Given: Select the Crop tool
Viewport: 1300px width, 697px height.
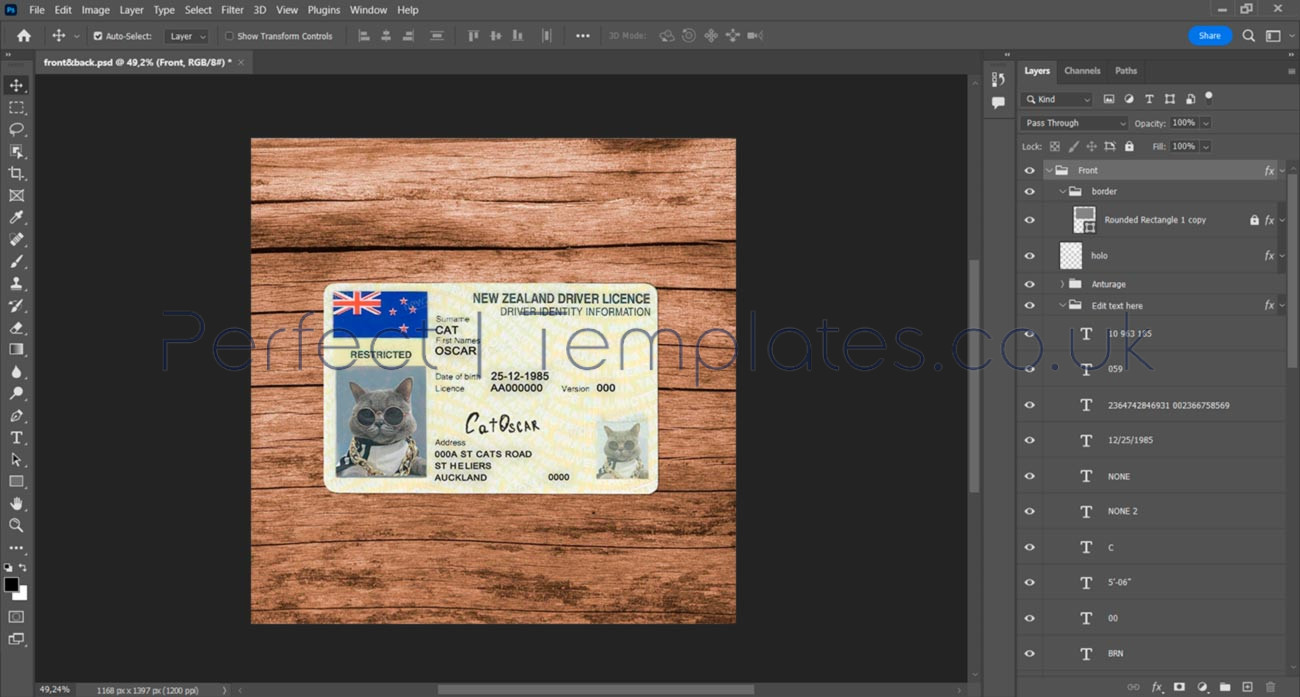Looking at the screenshot, I should (16, 173).
